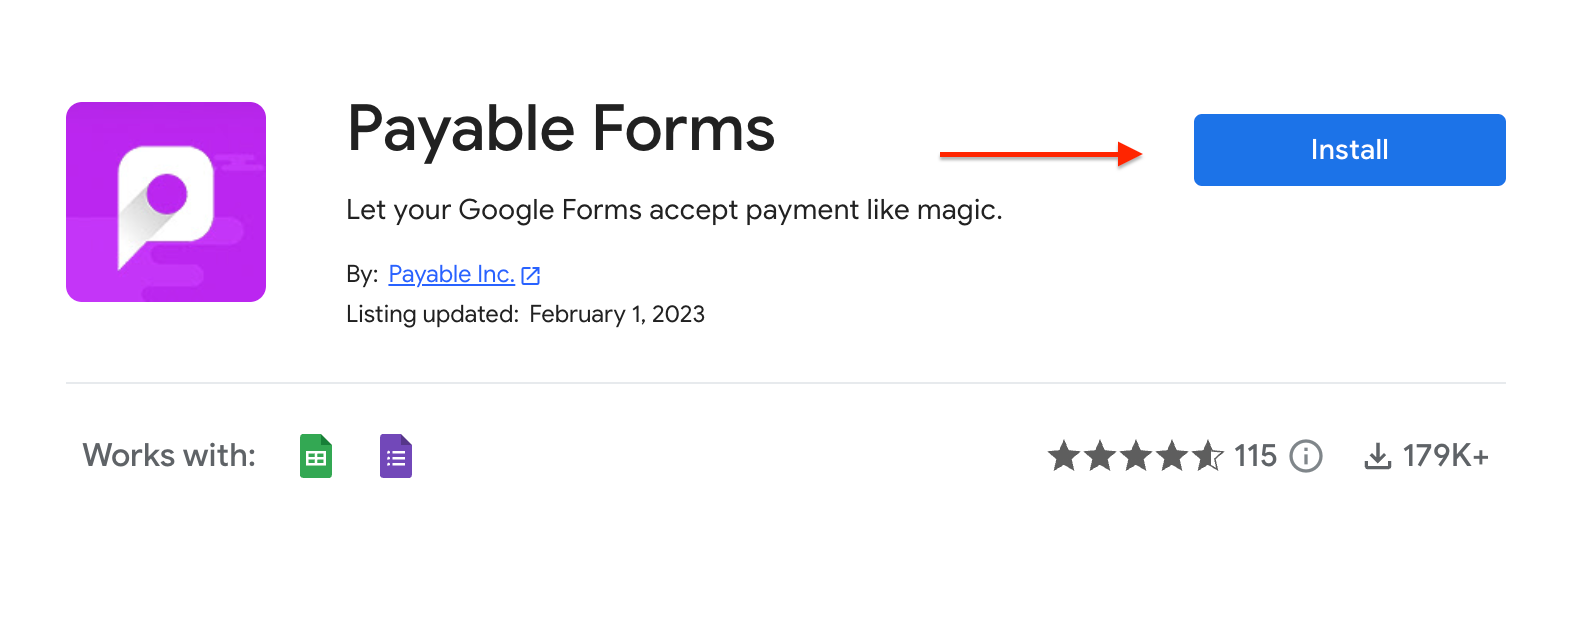Click the download arrow icon
Viewport: 1574px width, 628px height.
tap(1378, 456)
